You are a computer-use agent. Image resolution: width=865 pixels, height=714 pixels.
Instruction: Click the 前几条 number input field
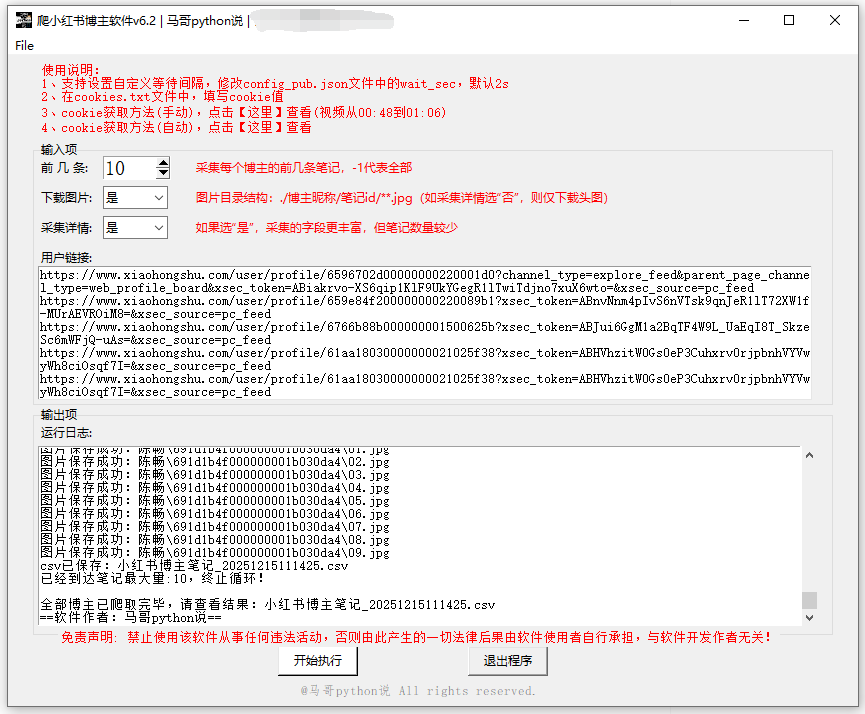127,168
